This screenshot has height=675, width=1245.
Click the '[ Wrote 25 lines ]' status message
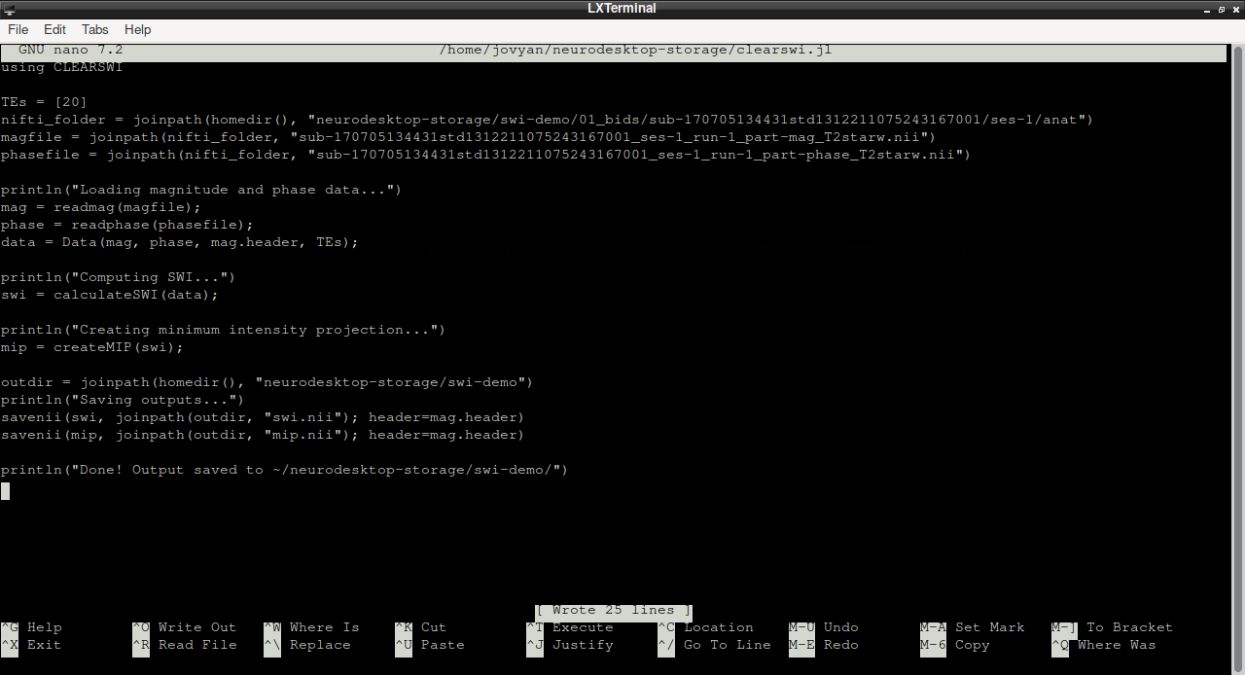(613, 610)
